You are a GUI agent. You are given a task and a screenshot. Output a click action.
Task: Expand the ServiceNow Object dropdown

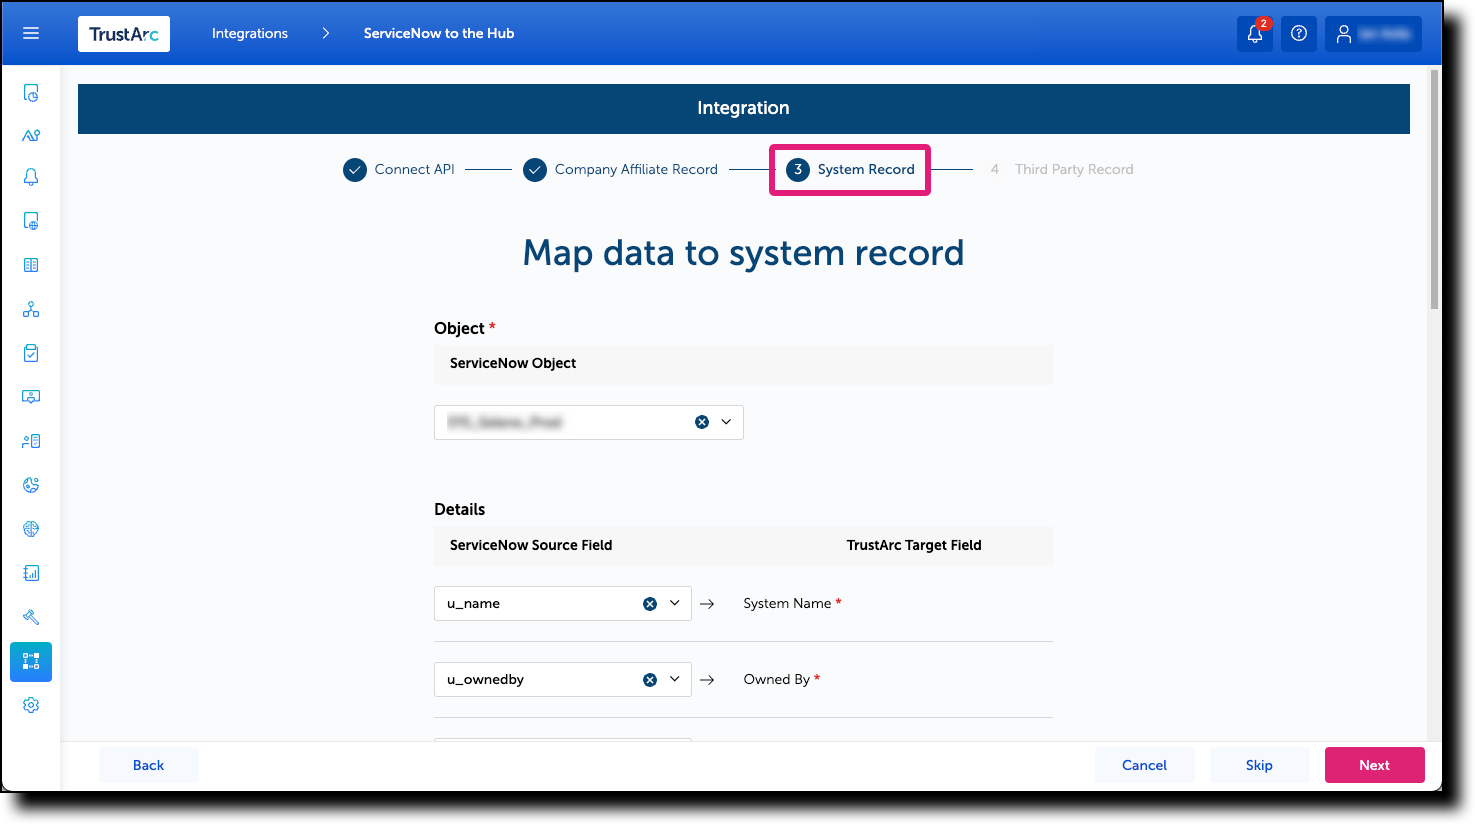[727, 422]
